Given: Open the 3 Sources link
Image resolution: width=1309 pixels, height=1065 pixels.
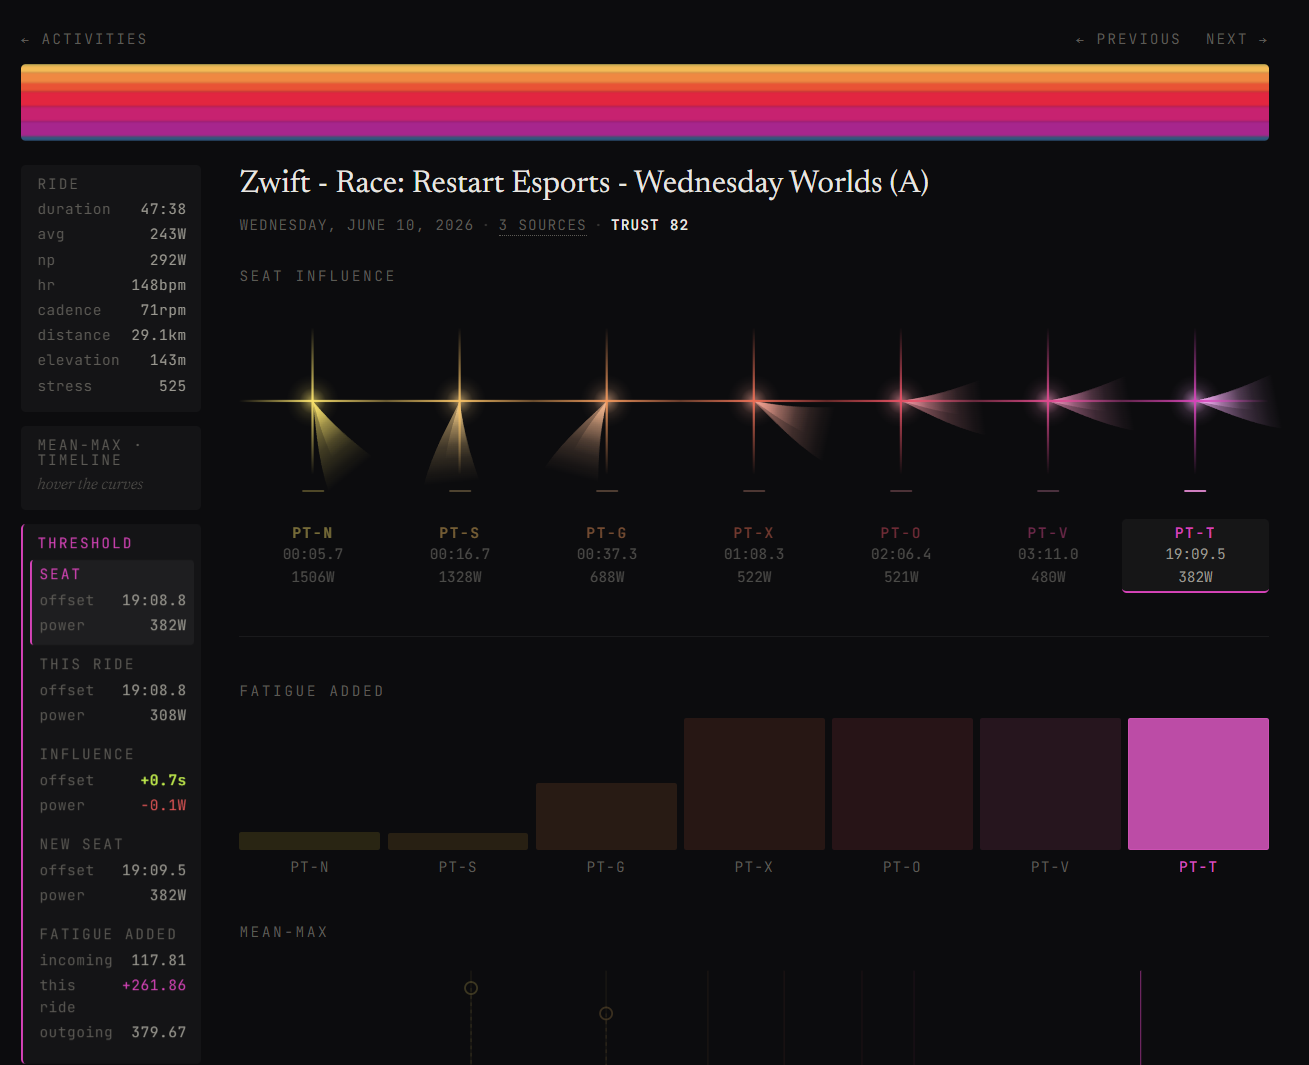Looking at the screenshot, I should pos(543,225).
